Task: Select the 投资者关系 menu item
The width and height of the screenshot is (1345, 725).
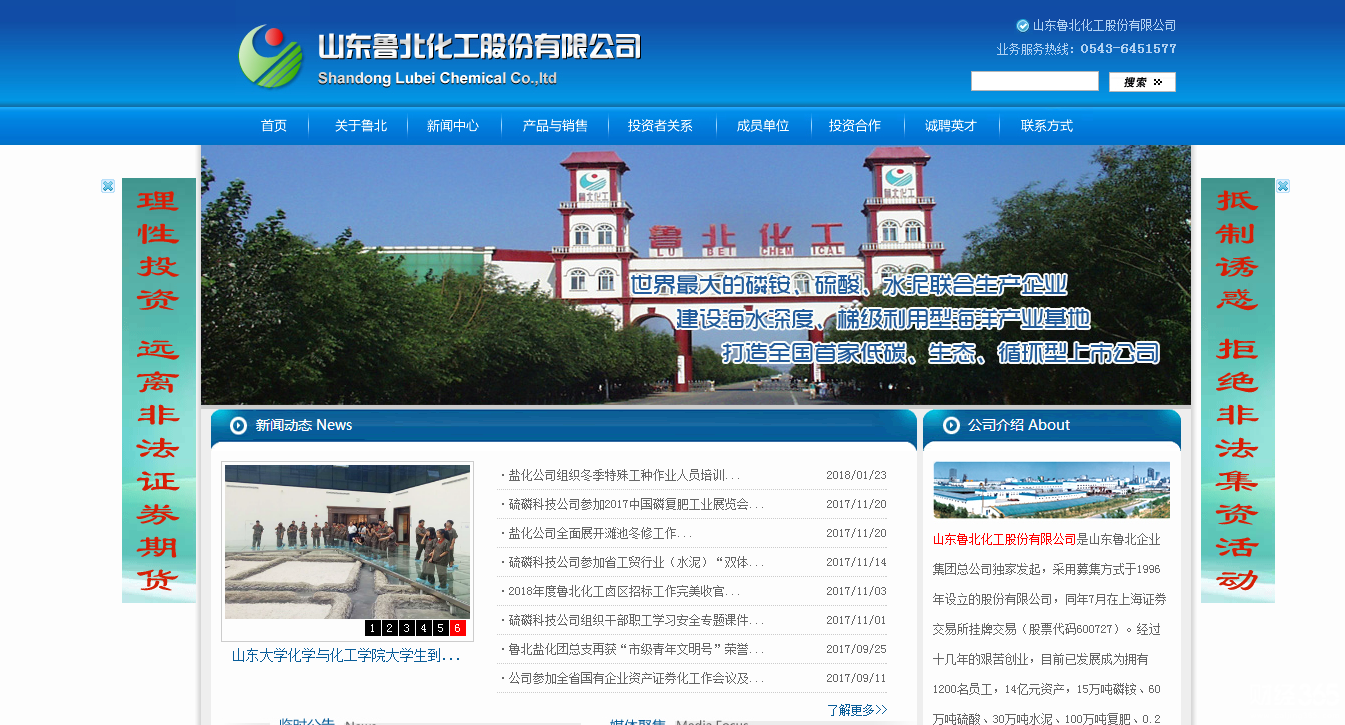Action: (x=660, y=126)
